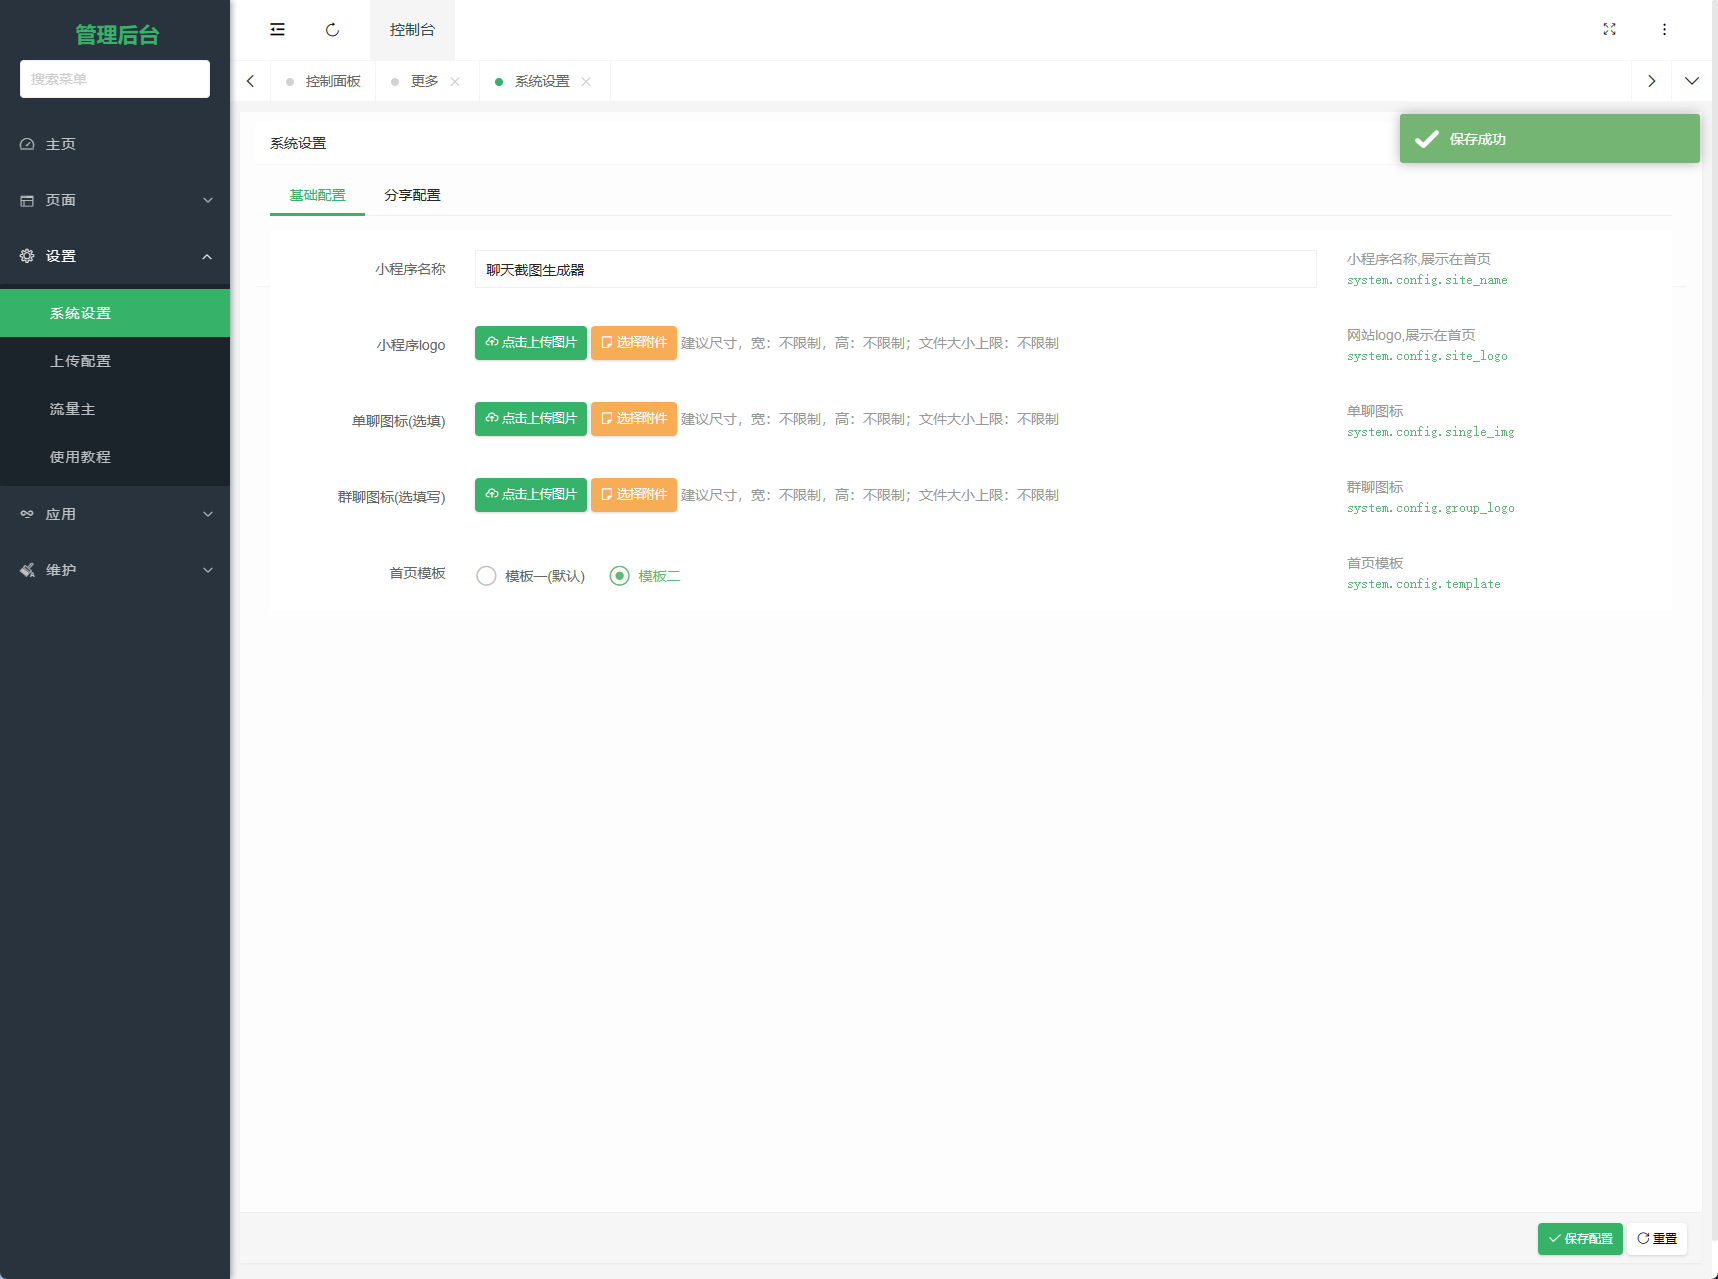This screenshot has width=1718, height=1279.
Task: Click the refresh page icon
Action: (x=332, y=30)
